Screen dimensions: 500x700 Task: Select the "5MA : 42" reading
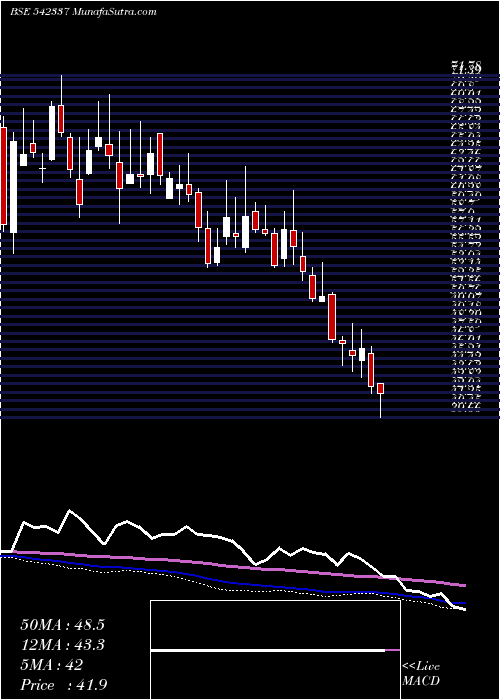coord(51,665)
